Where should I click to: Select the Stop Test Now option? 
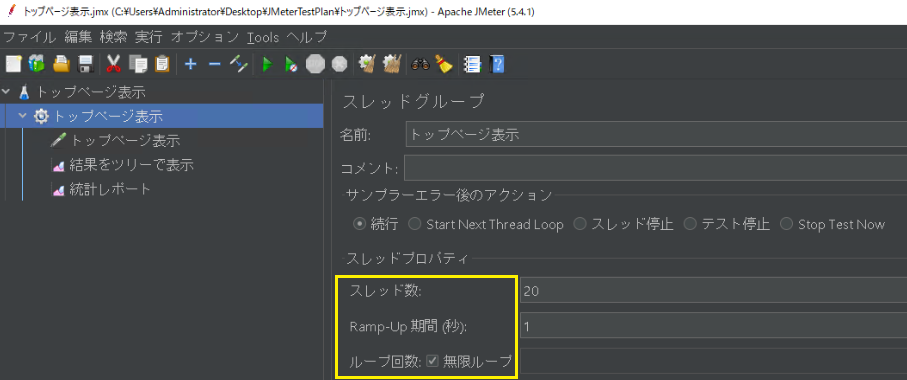[x=786, y=224]
